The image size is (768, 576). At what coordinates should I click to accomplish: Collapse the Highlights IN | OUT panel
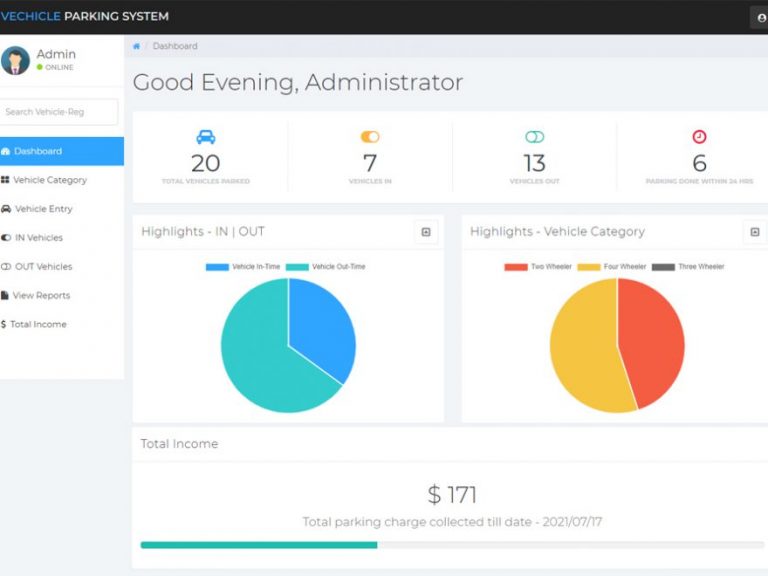click(426, 232)
